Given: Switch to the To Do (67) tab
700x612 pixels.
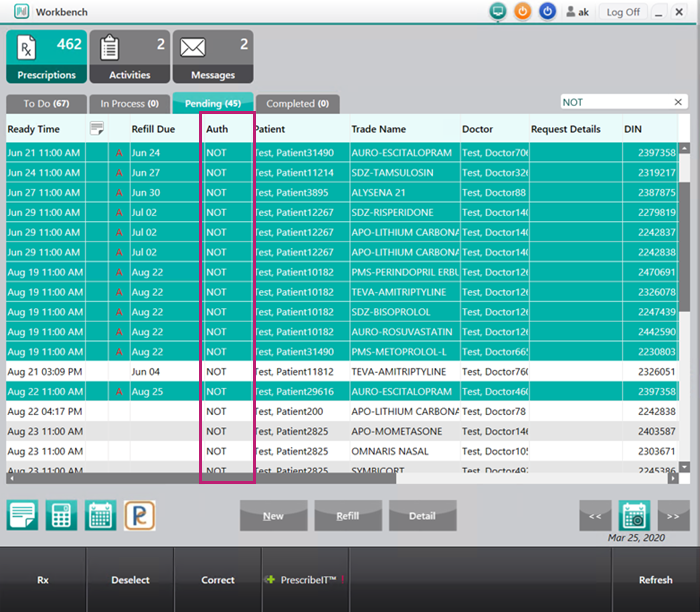Looking at the screenshot, I should (46, 104).
